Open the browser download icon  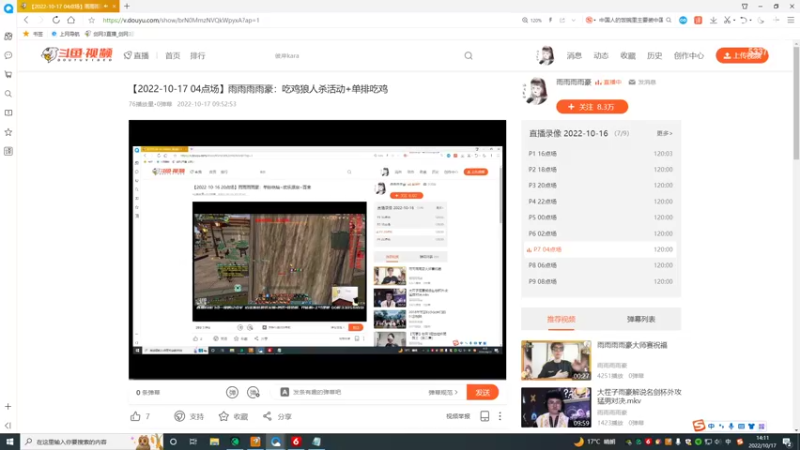click(x=713, y=20)
